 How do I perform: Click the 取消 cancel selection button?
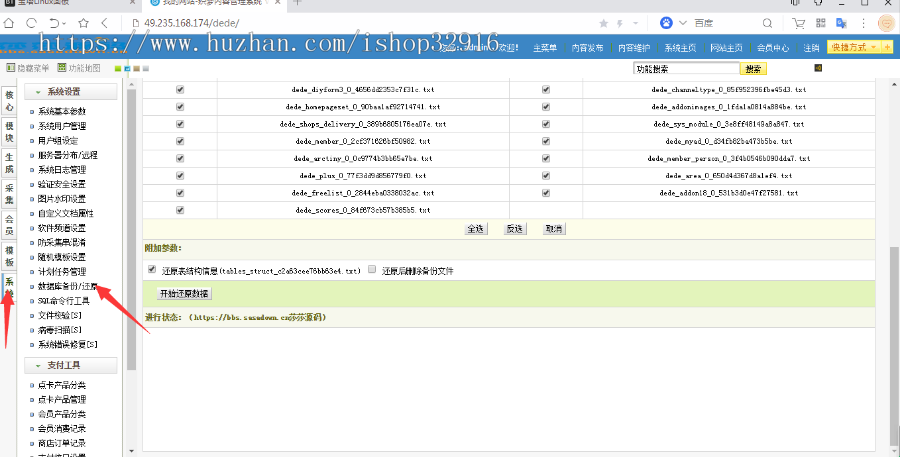554,228
